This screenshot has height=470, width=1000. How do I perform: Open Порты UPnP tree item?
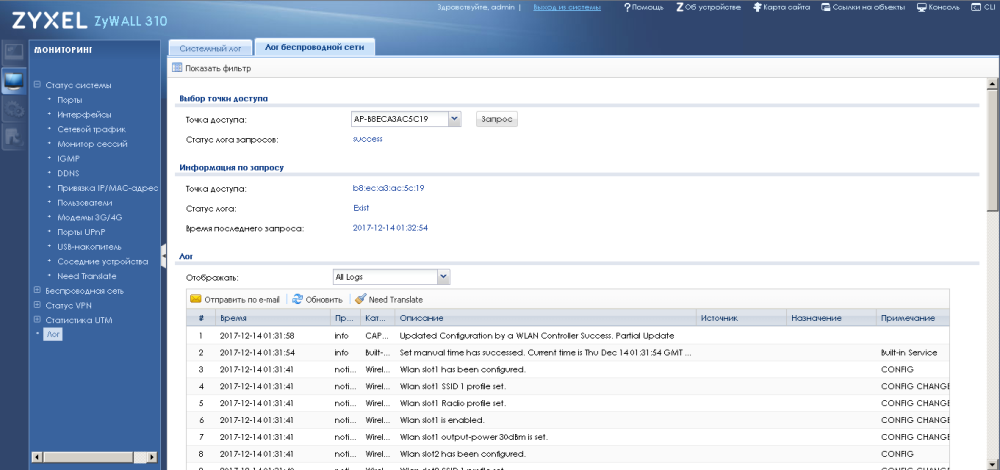(81, 232)
